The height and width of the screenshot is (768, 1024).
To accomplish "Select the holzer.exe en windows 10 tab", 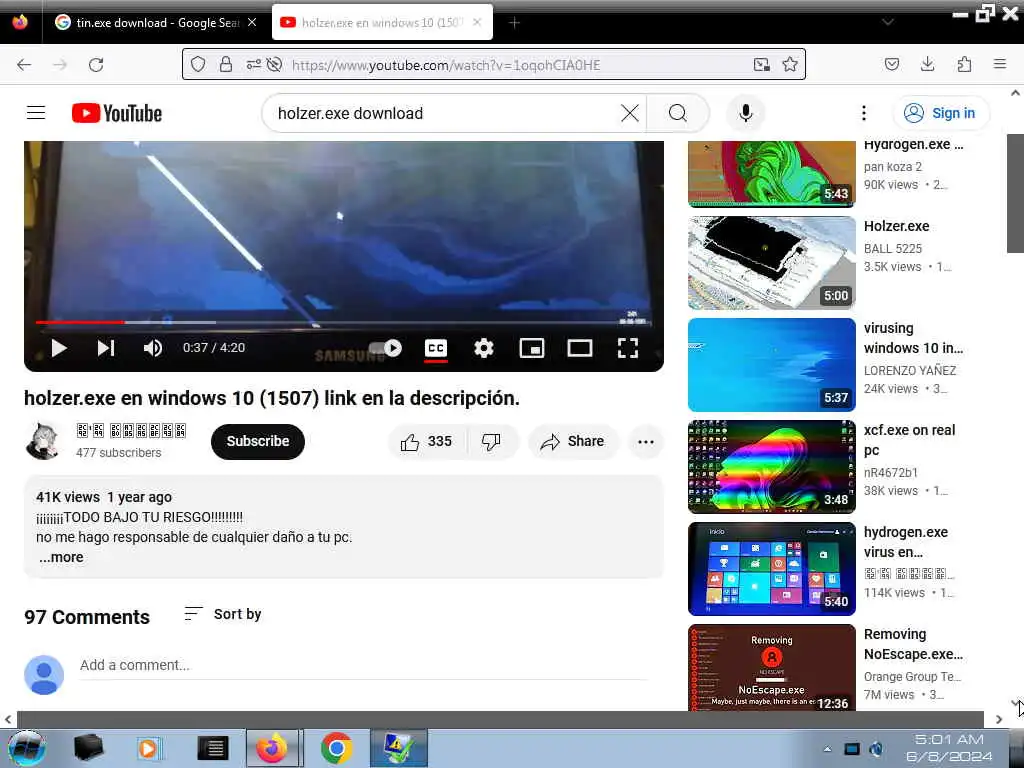I will [x=382, y=23].
